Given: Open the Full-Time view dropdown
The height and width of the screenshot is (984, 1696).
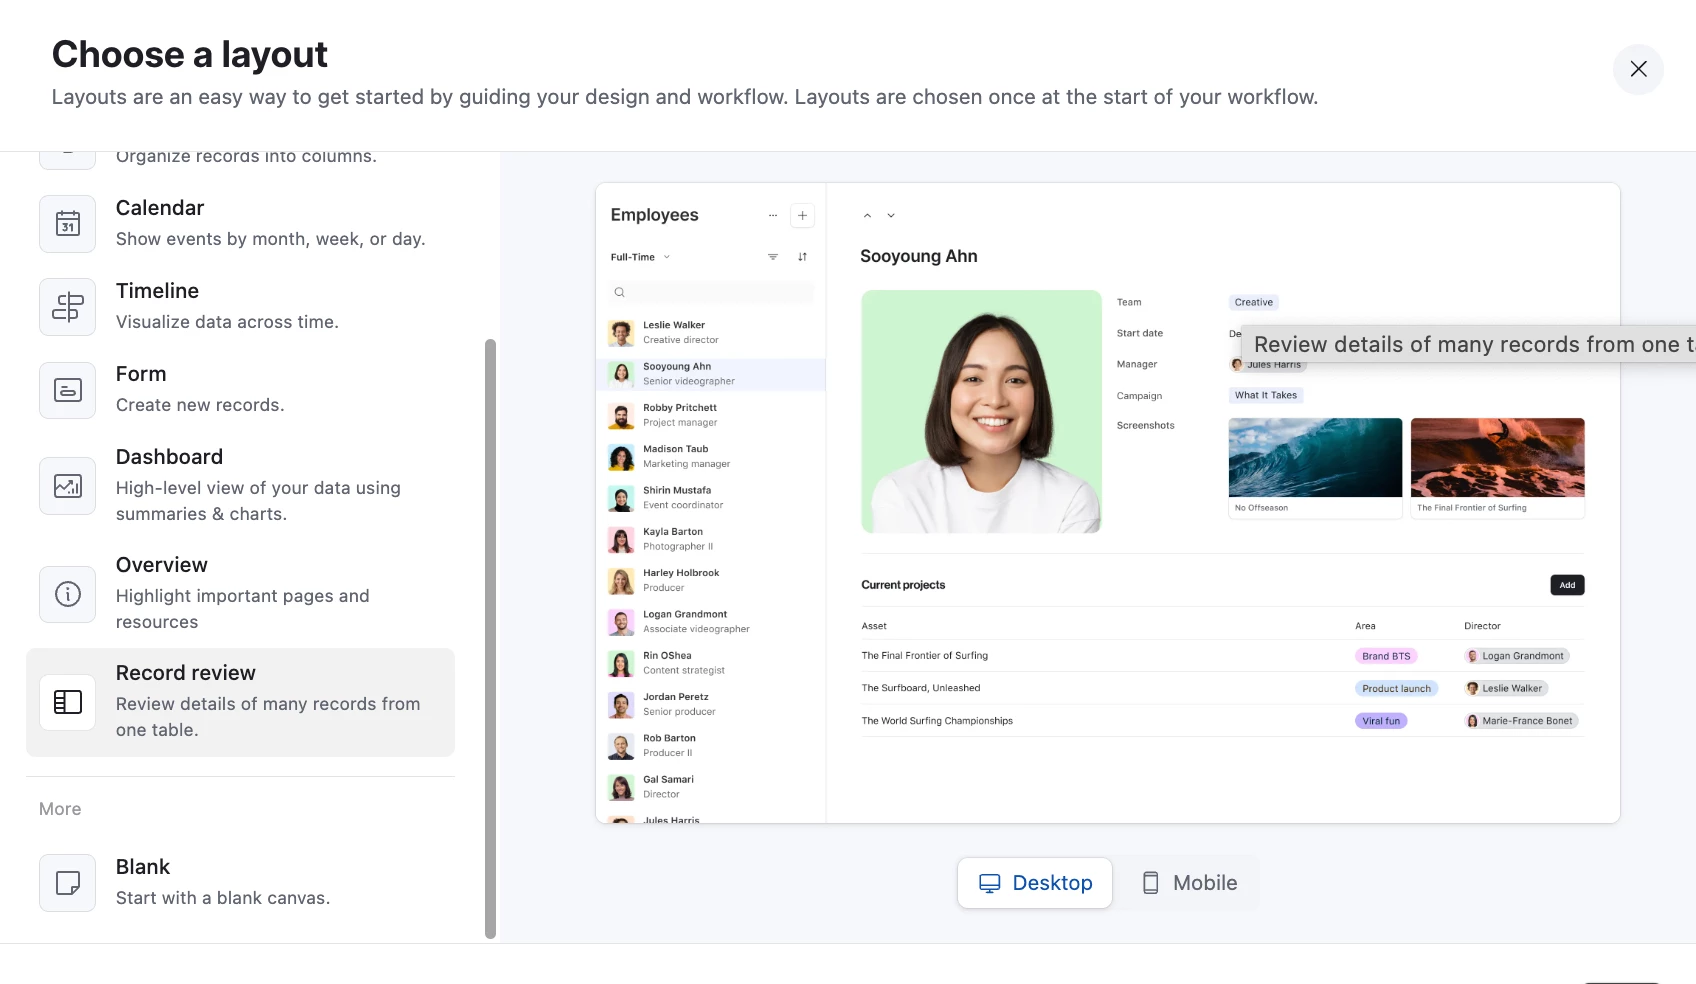Looking at the screenshot, I should tap(640, 257).
